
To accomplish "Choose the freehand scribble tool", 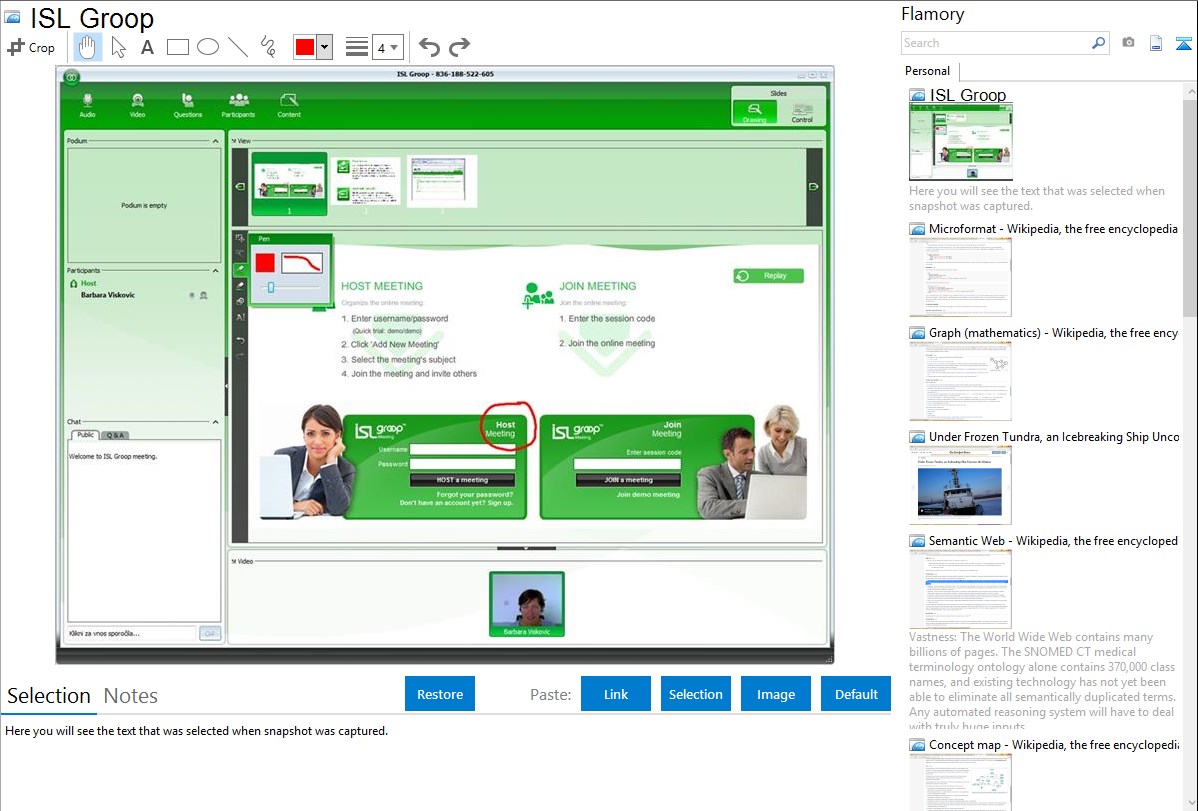I will click(268, 47).
